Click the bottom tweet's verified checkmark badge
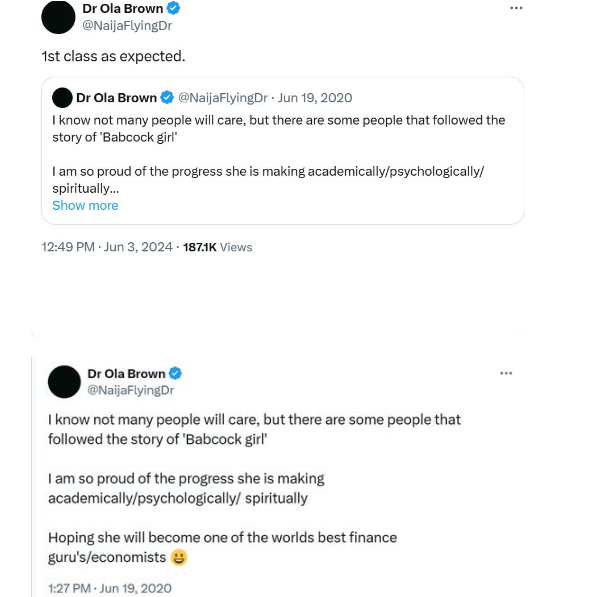 [175, 373]
